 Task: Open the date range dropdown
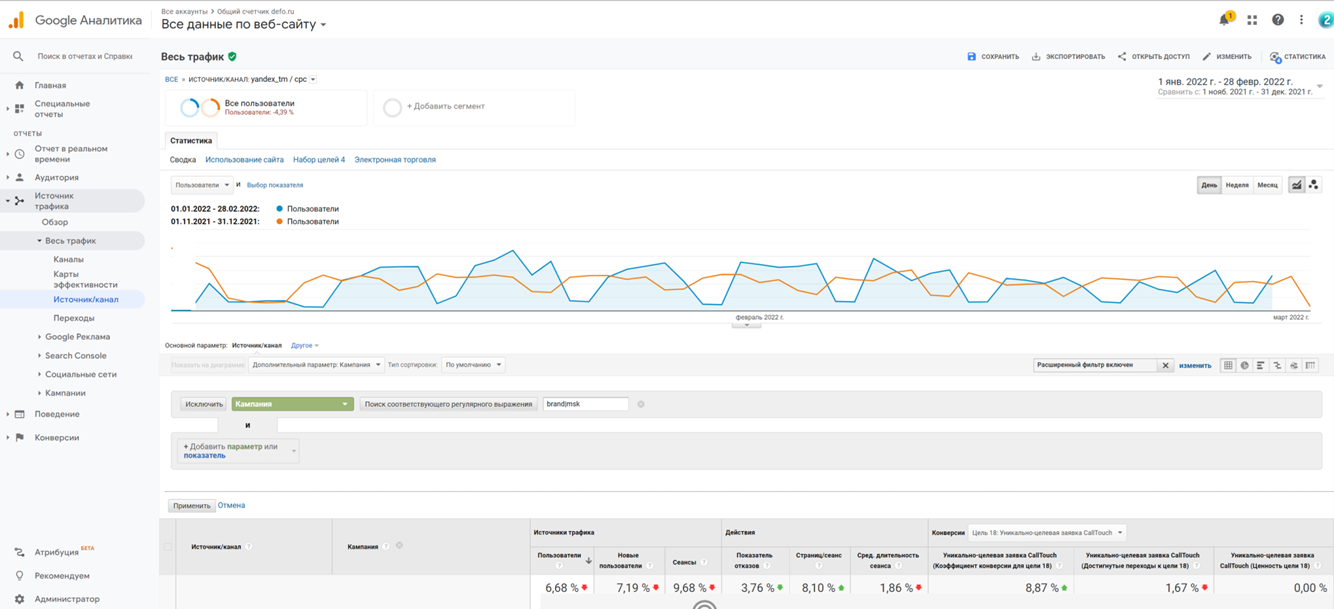tap(1319, 86)
